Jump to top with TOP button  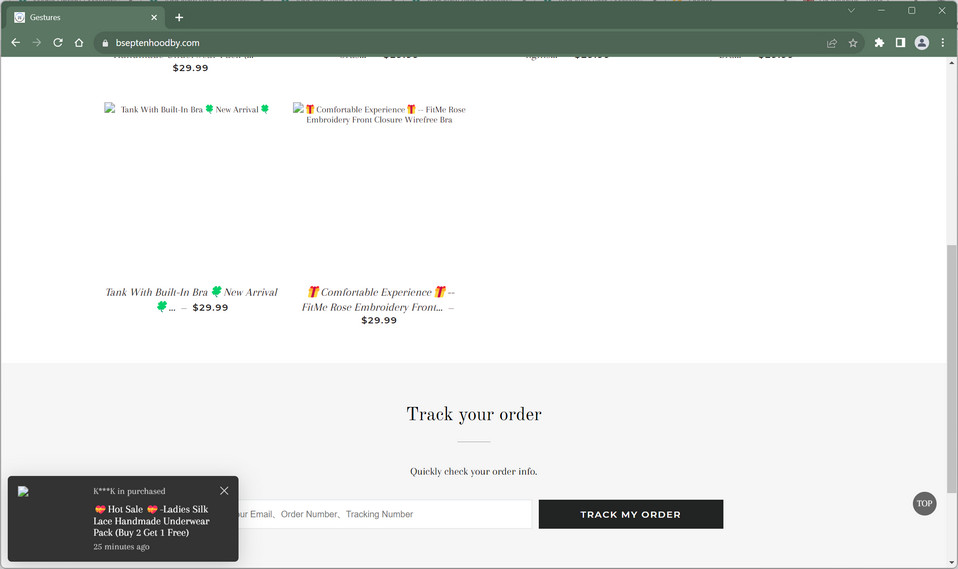[x=924, y=504]
